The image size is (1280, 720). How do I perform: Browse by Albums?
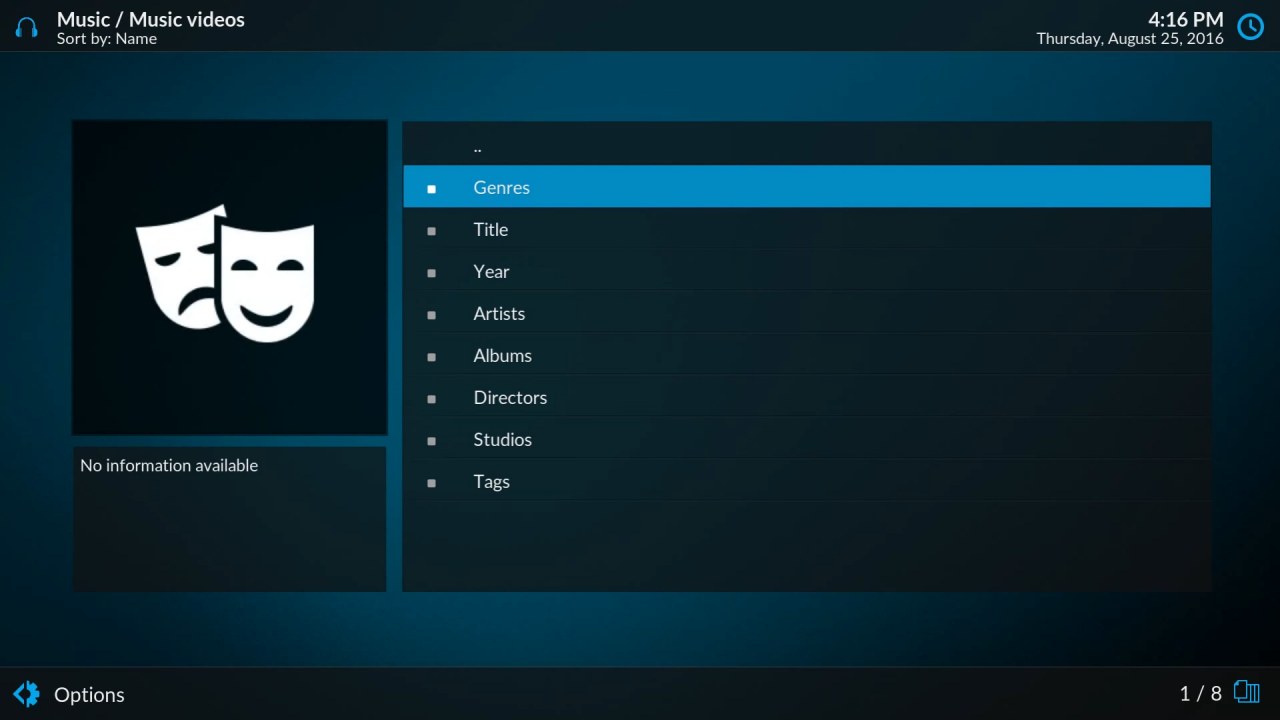[502, 355]
